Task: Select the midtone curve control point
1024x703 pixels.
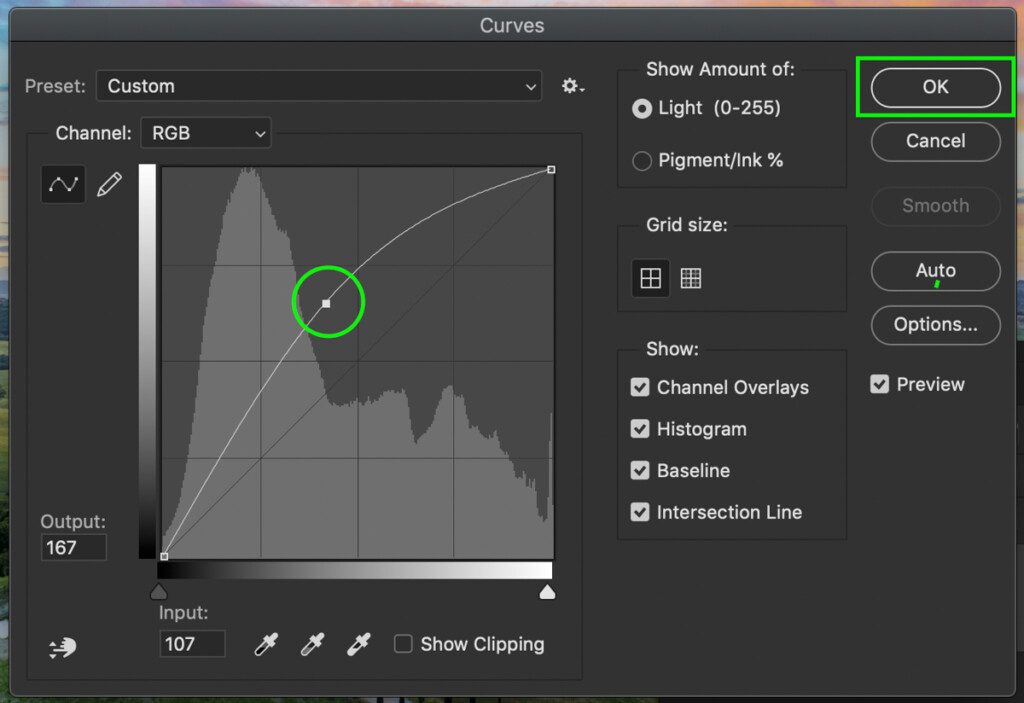Action: coord(327,304)
